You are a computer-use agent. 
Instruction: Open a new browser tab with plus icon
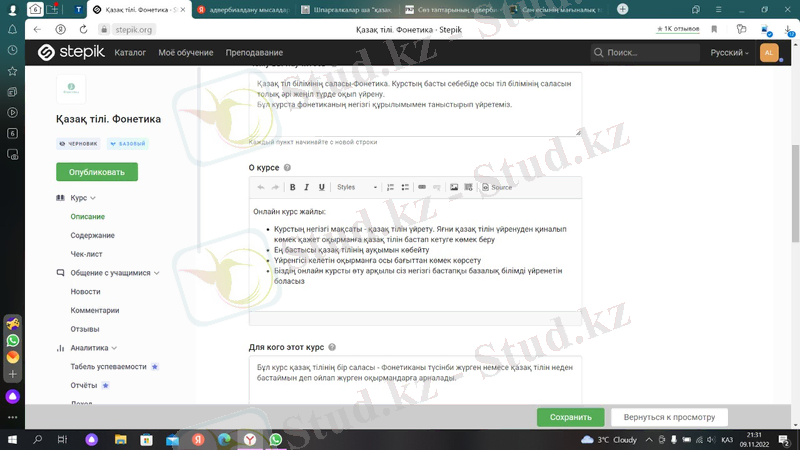pos(622,9)
